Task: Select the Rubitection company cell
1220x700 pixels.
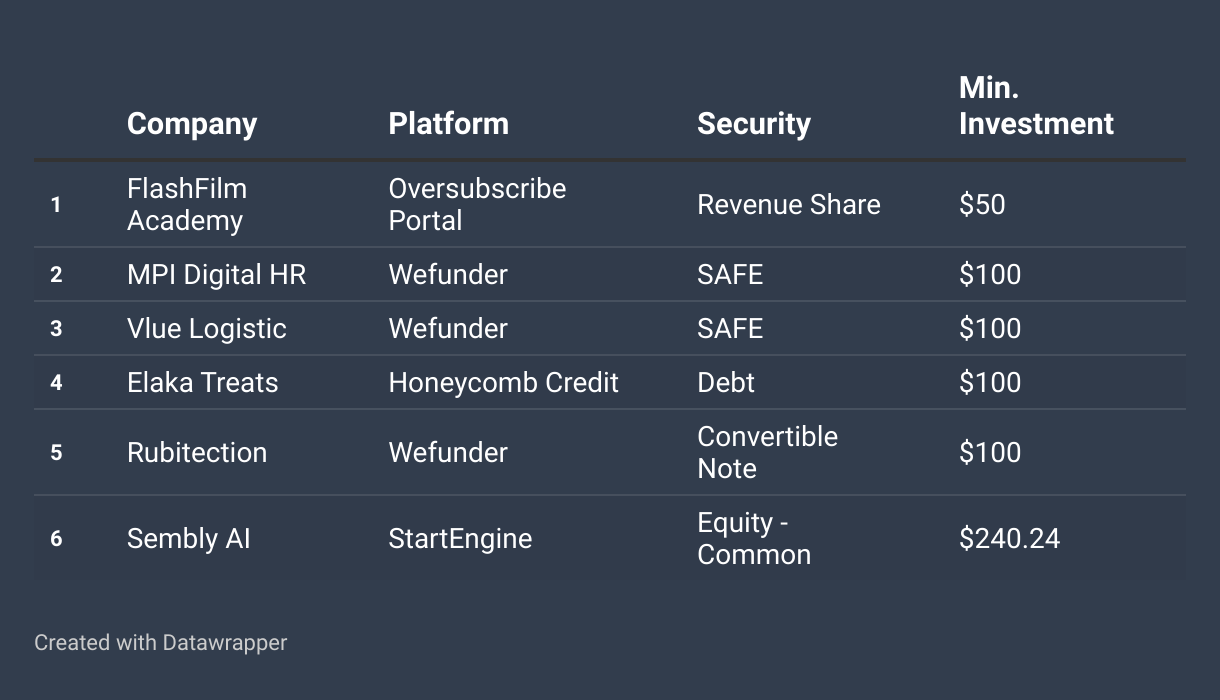Action: (x=197, y=453)
